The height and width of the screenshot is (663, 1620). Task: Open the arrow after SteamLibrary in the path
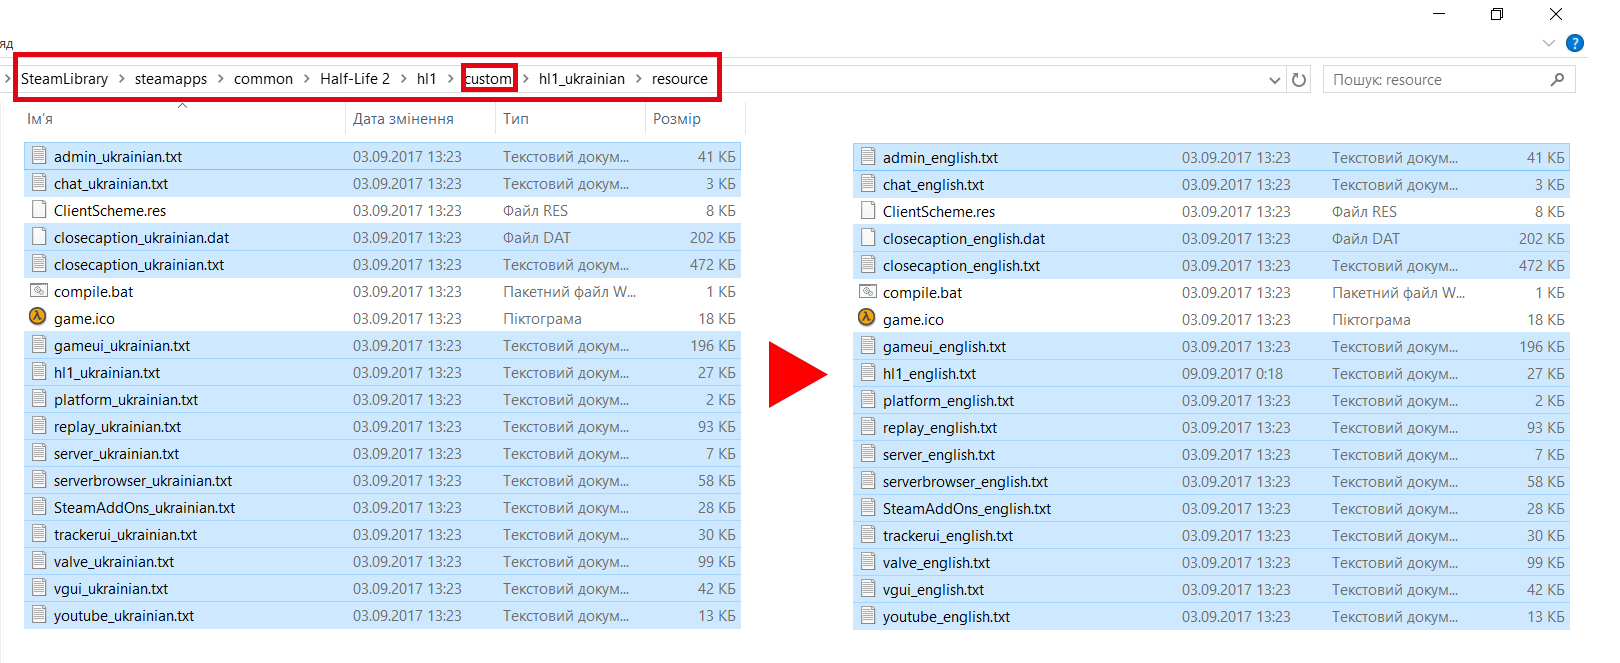(122, 79)
